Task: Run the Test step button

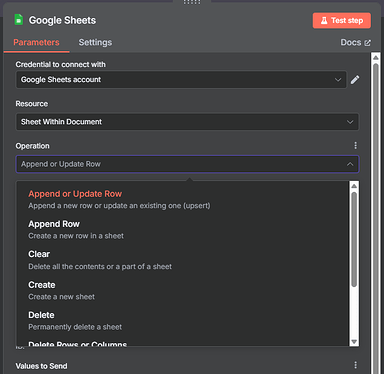Action: (342, 21)
